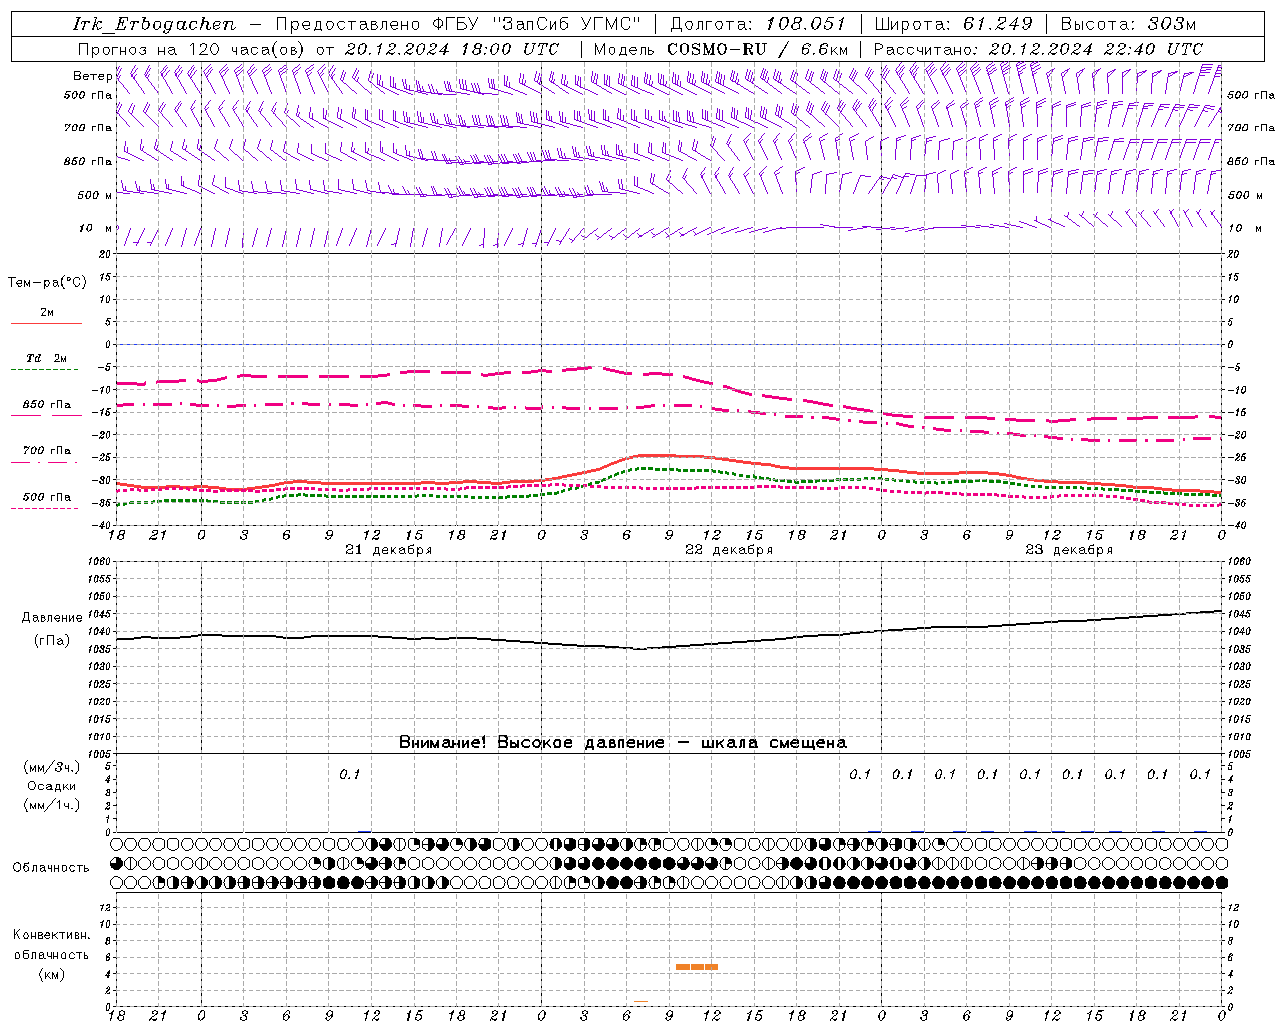1280x1024 pixels.
Task: Click the 'Давление' pressure label
Action: pos(52,618)
